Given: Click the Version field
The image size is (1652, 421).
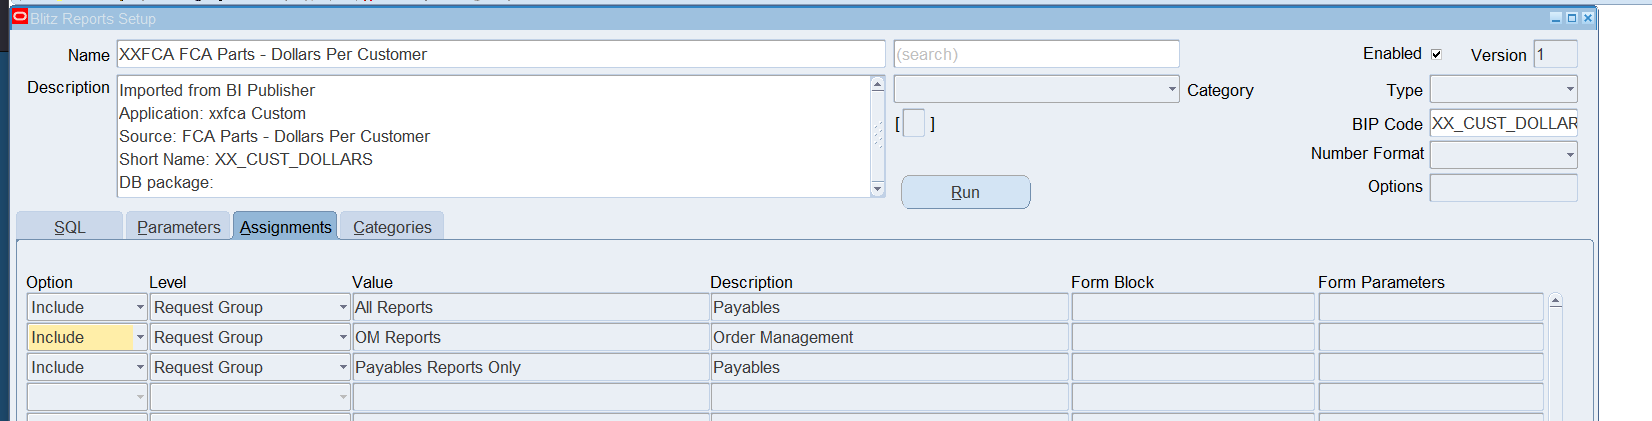Looking at the screenshot, I should click(1556, 54).
